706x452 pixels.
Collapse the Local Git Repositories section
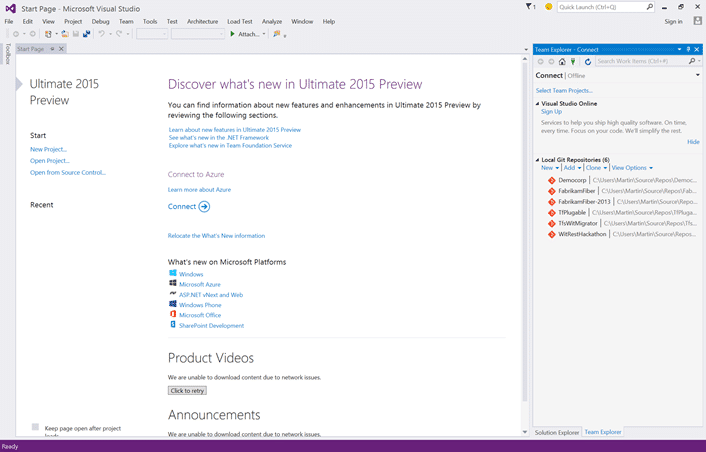(x=537, y=160)
